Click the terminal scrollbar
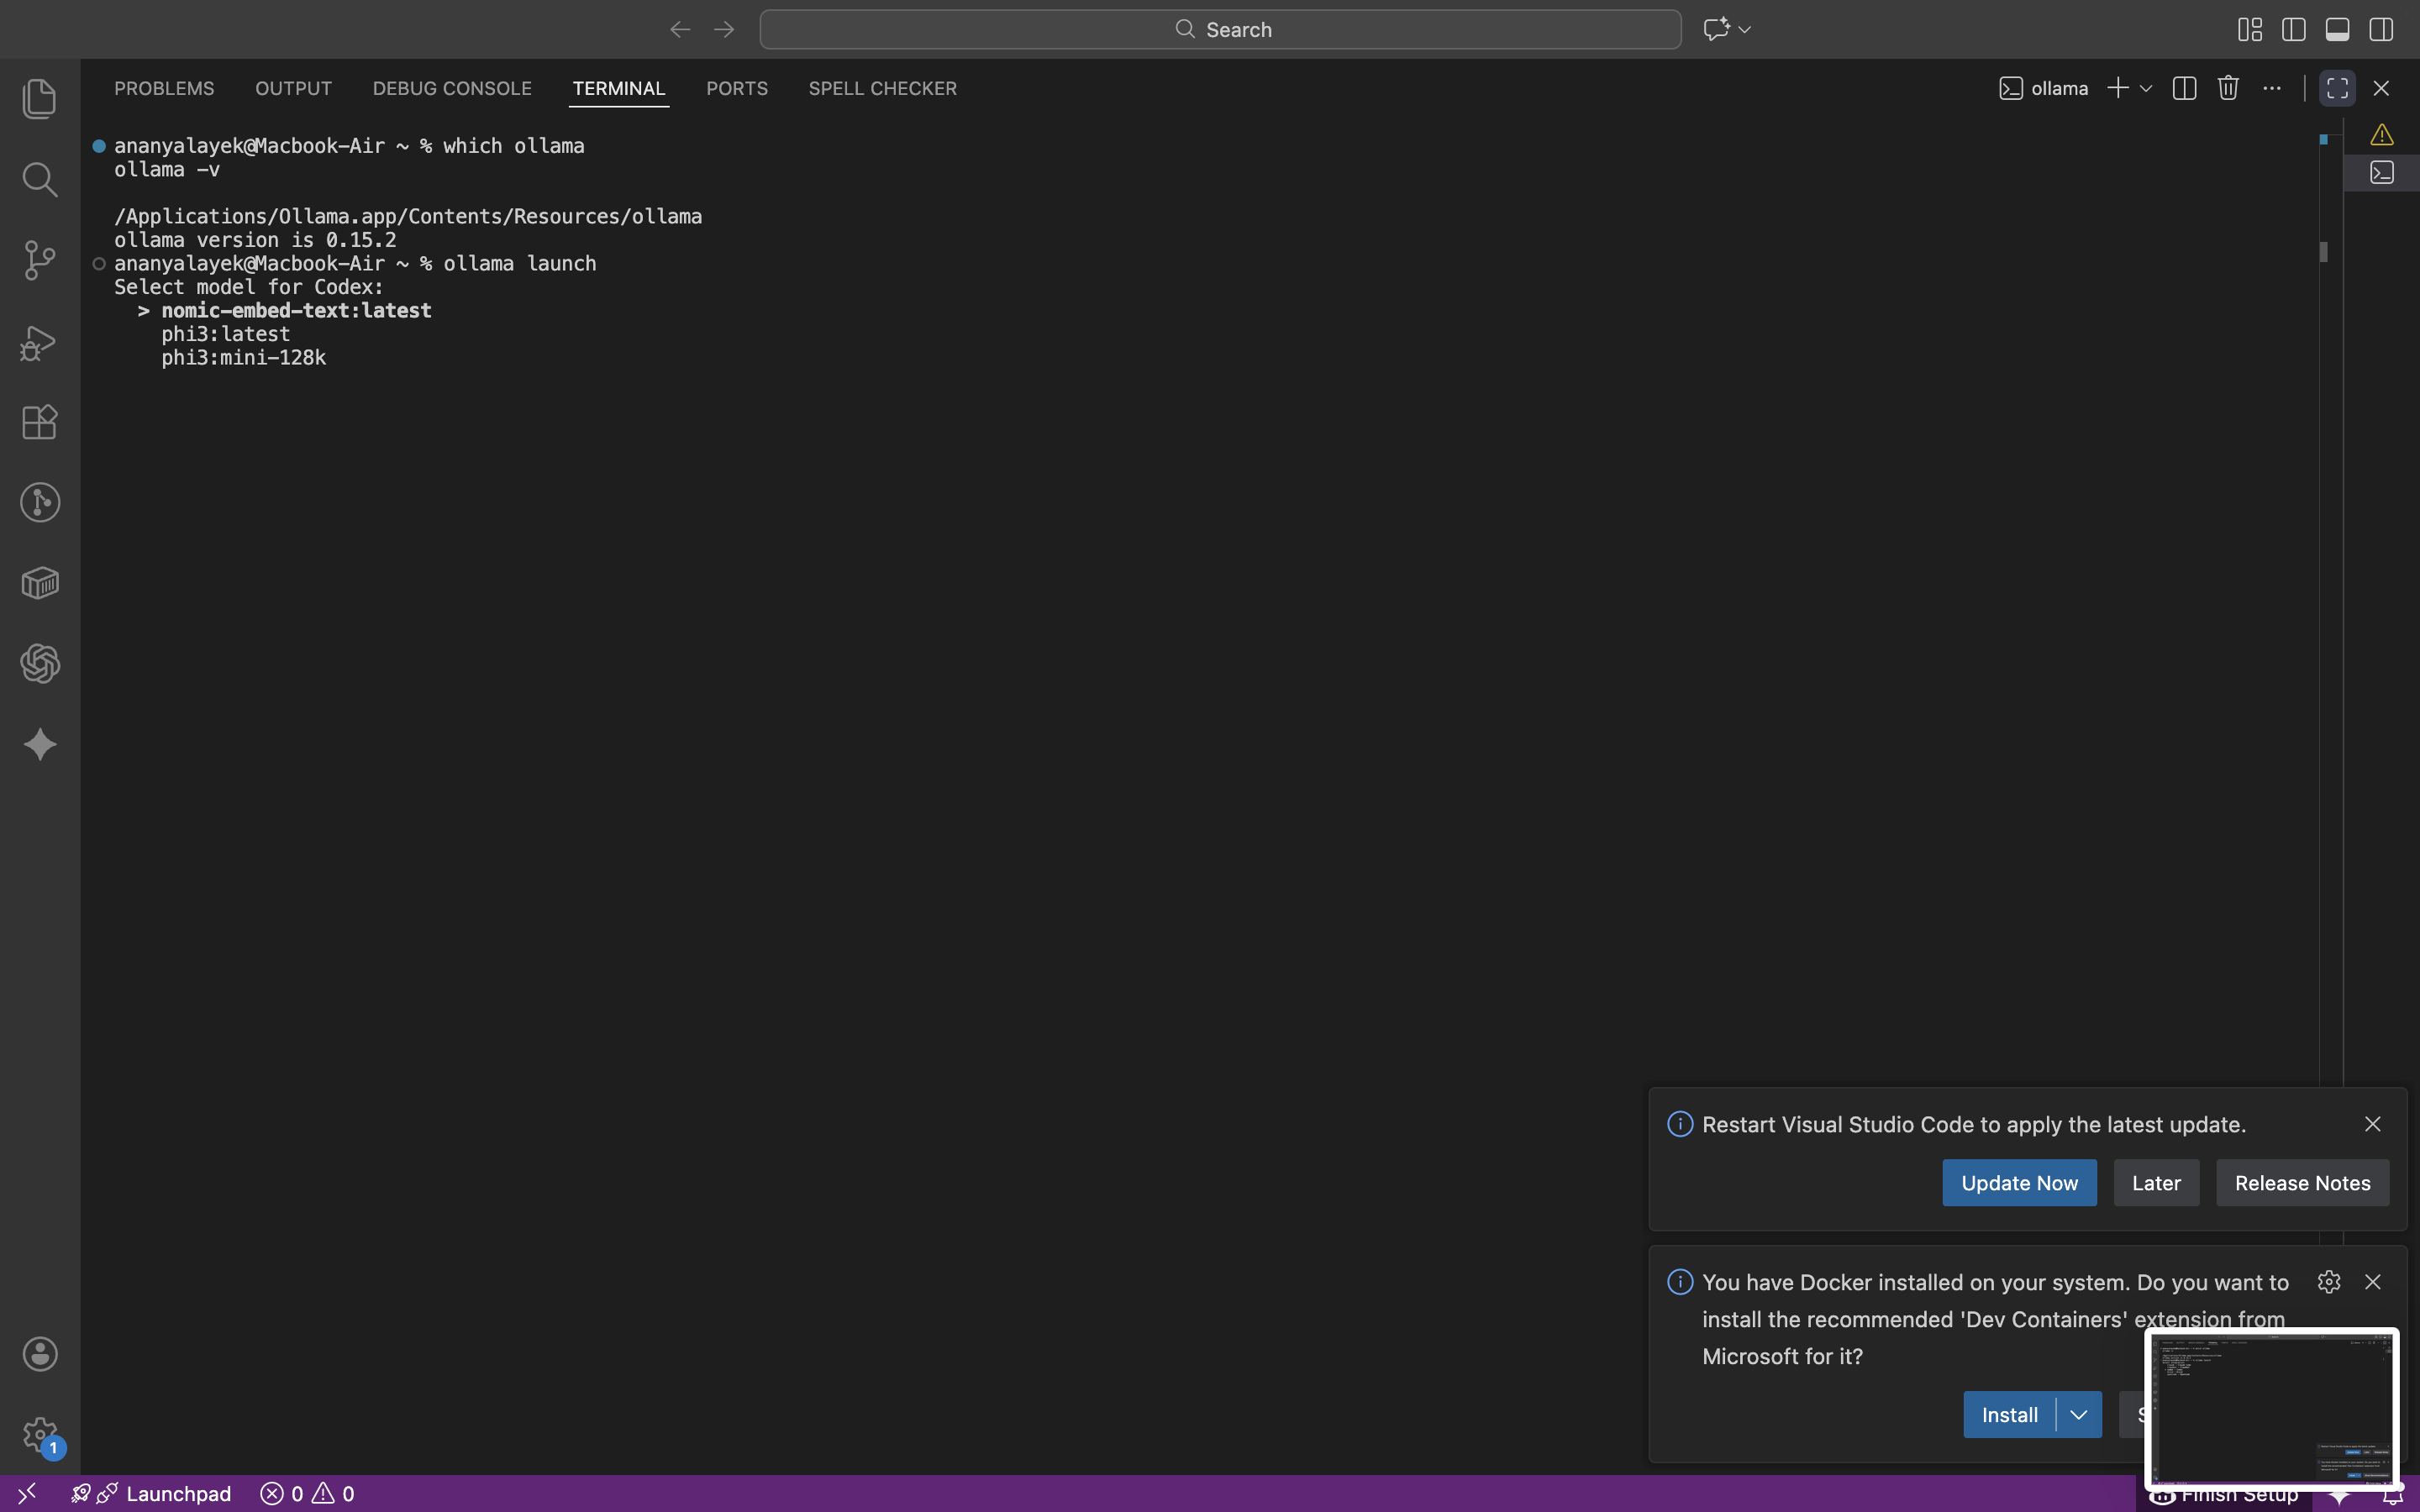 (2323, 252)
